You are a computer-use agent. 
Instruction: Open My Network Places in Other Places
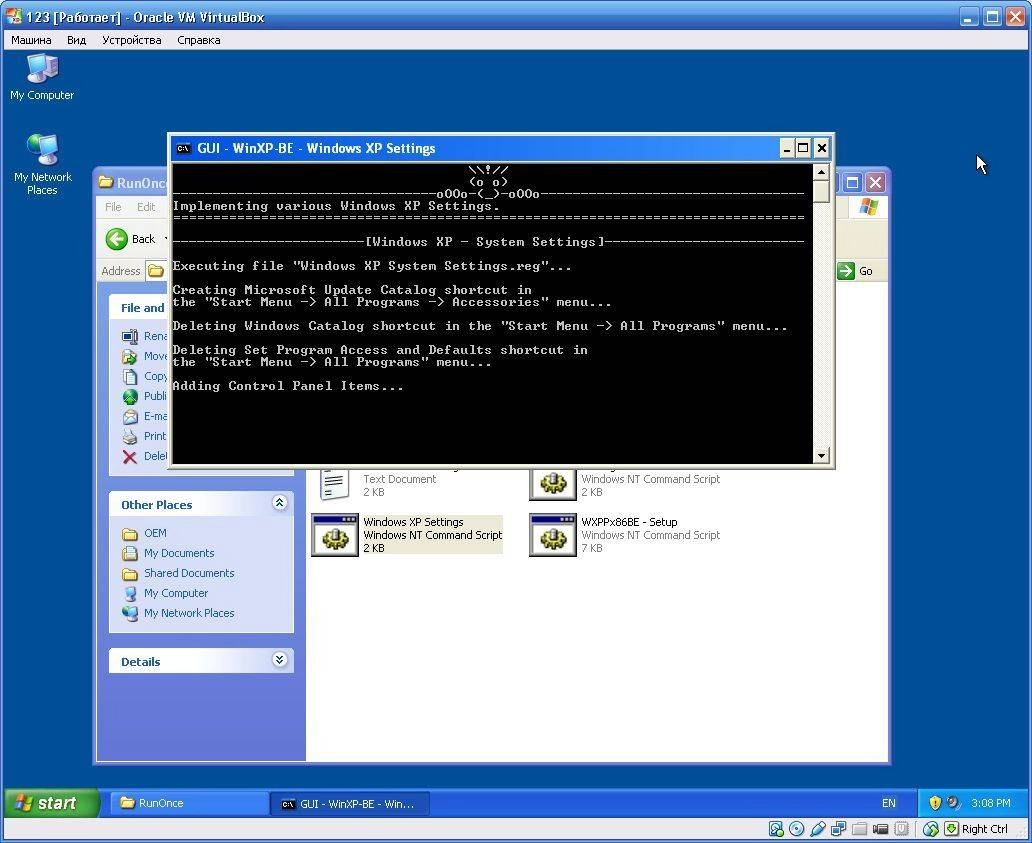pyautogui.click(x=189, y=613)
